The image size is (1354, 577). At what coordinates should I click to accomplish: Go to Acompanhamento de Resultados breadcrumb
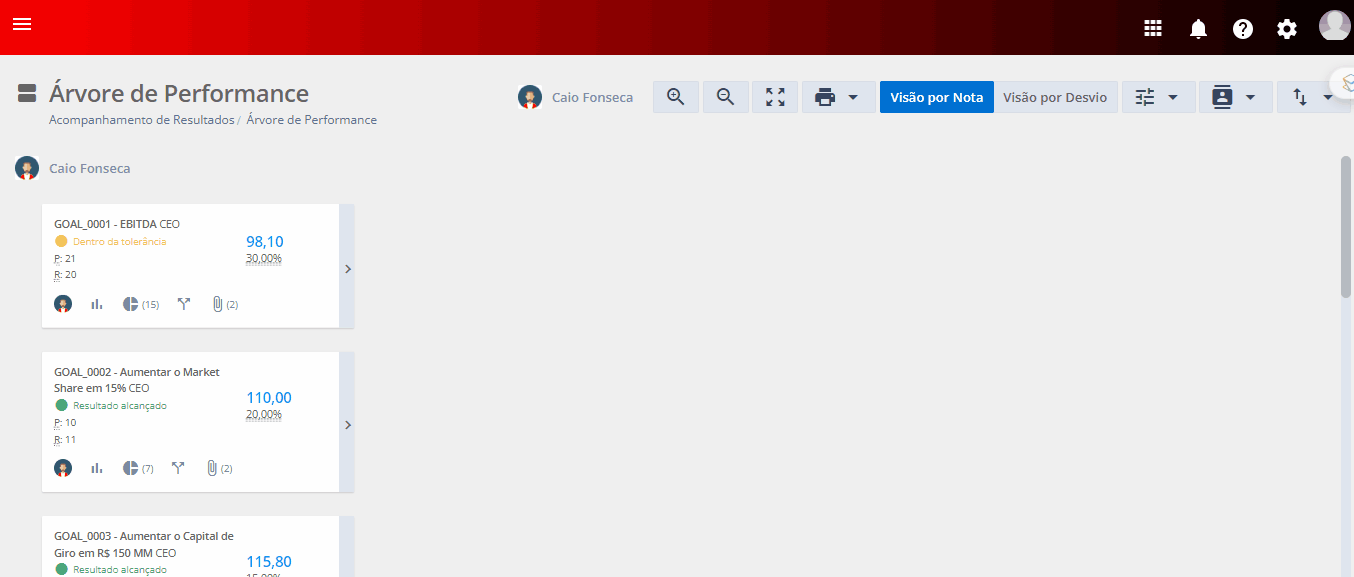141,120
